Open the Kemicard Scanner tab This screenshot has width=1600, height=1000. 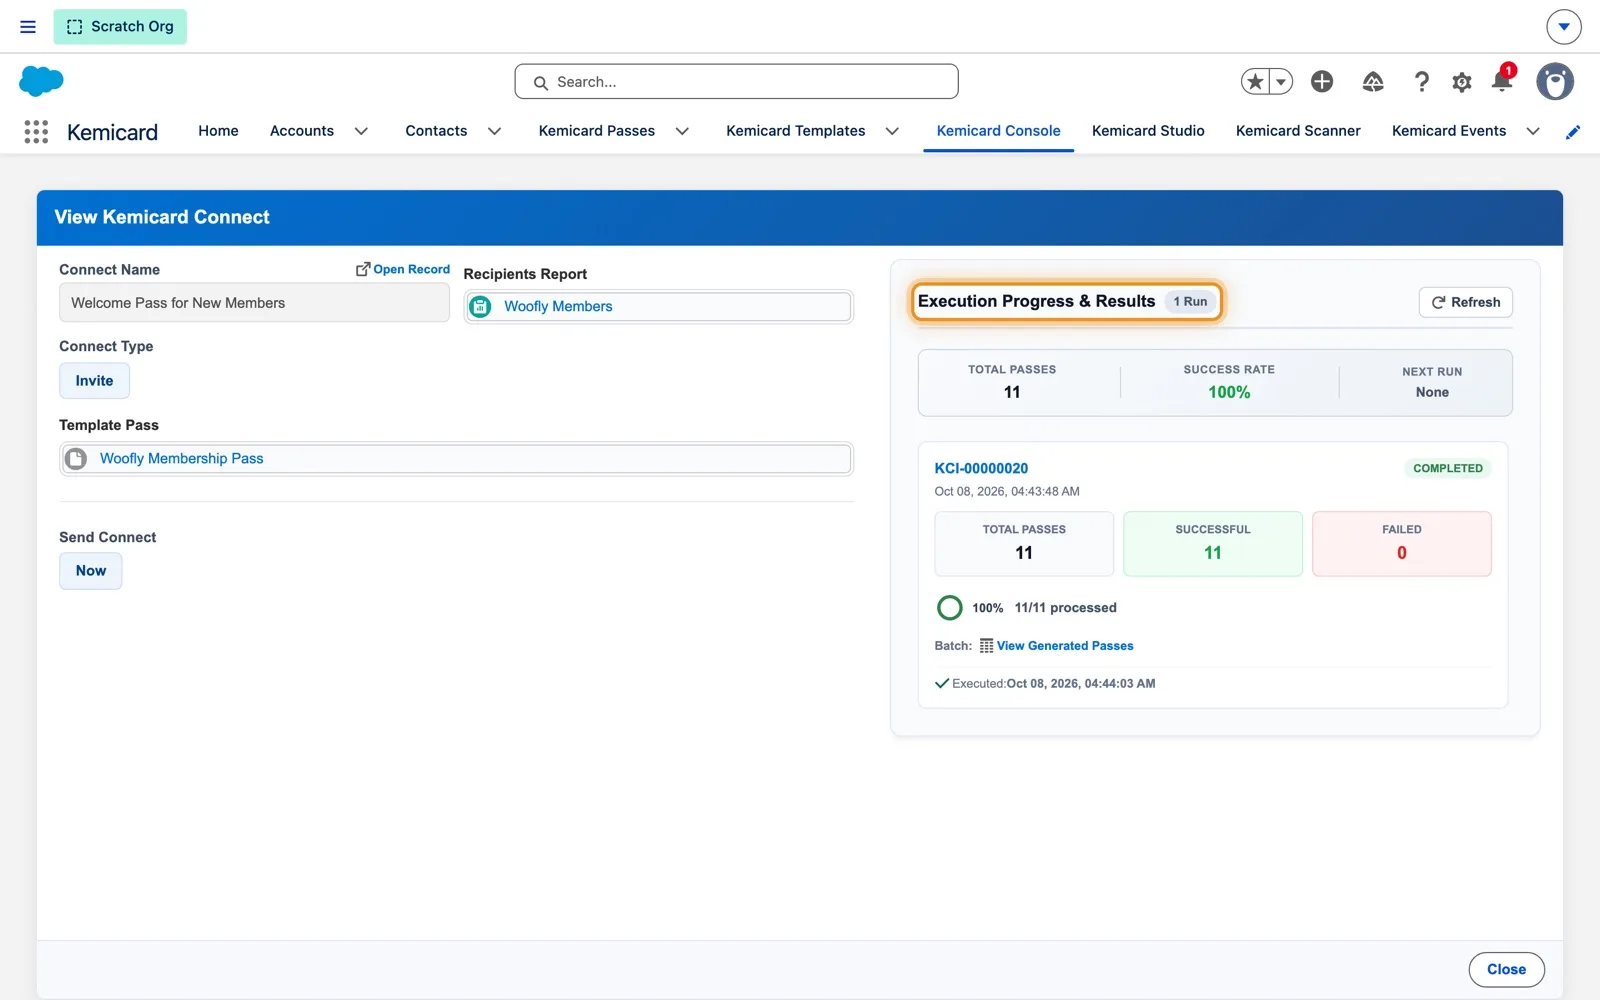pos(1298,131)
